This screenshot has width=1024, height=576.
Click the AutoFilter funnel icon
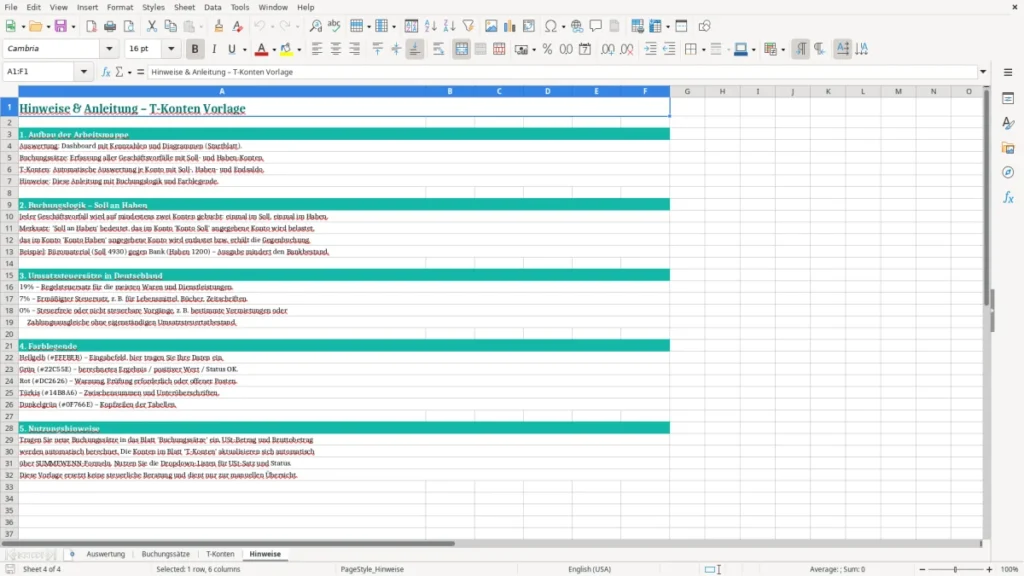point(468,26)
